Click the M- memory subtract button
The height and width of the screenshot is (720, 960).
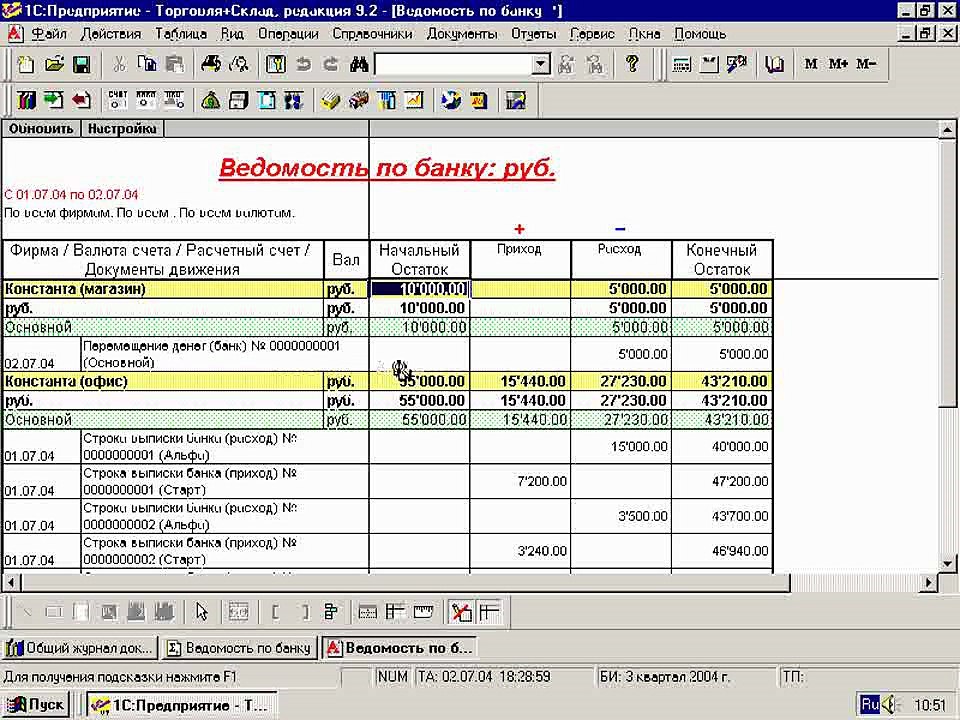click(866, 64)
